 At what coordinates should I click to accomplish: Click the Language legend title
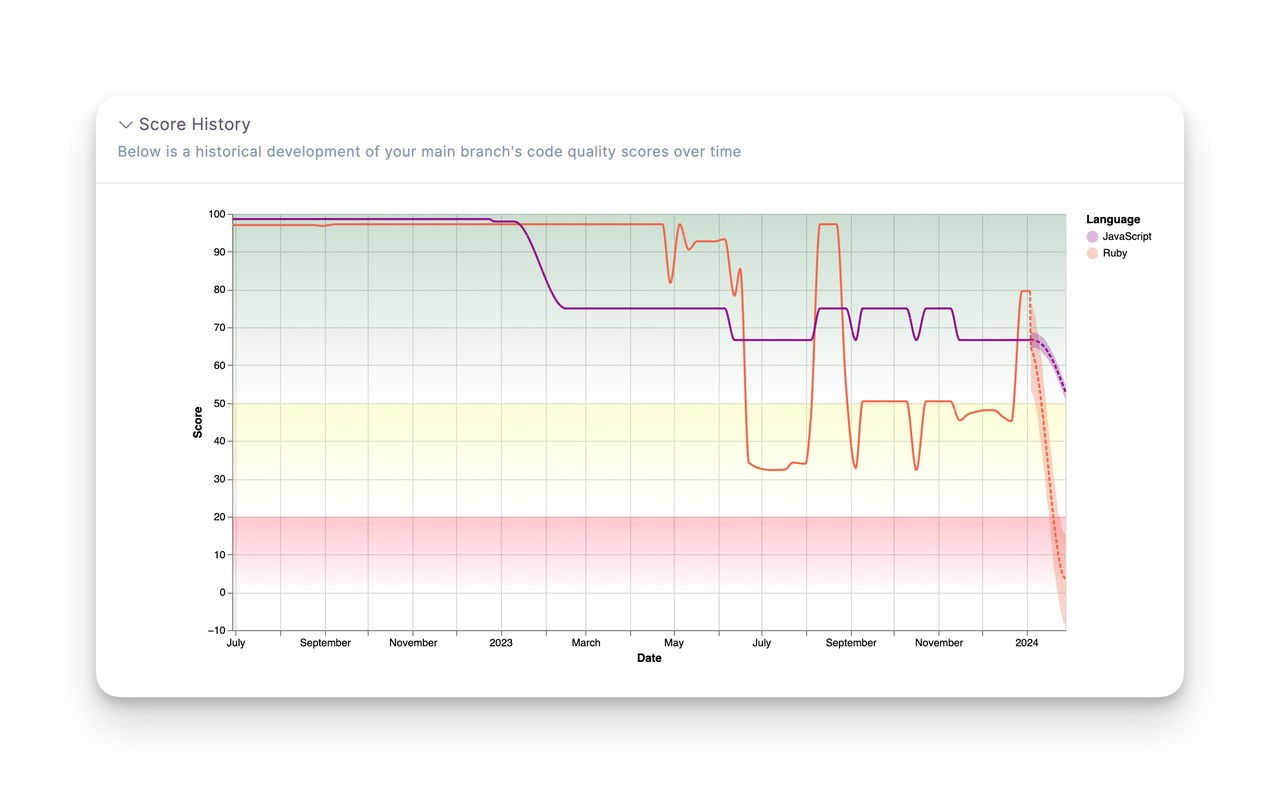pos(1113,219)
